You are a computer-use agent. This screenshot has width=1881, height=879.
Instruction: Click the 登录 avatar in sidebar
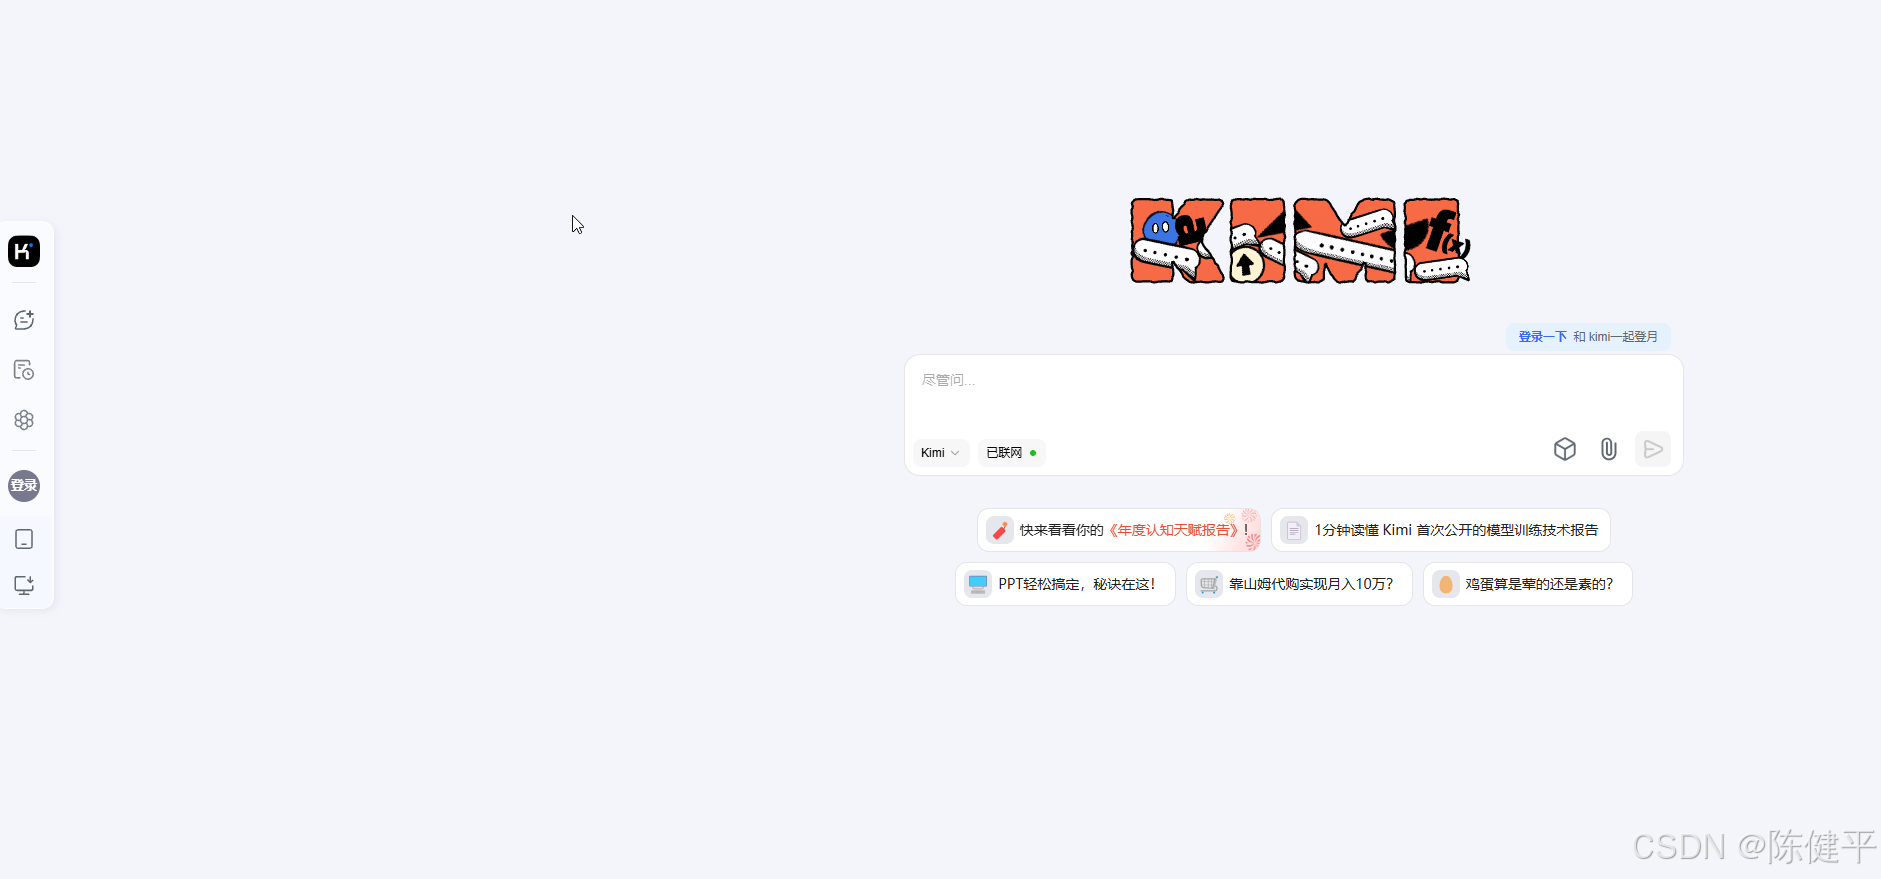[x=24, y=486]
